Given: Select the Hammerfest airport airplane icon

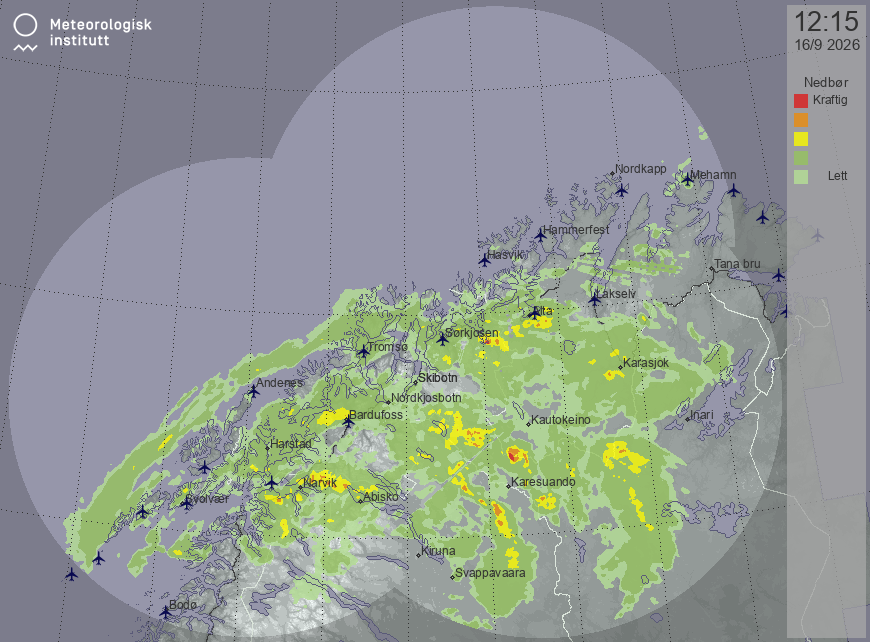Looking at the screenshot, I should point(540,235).
